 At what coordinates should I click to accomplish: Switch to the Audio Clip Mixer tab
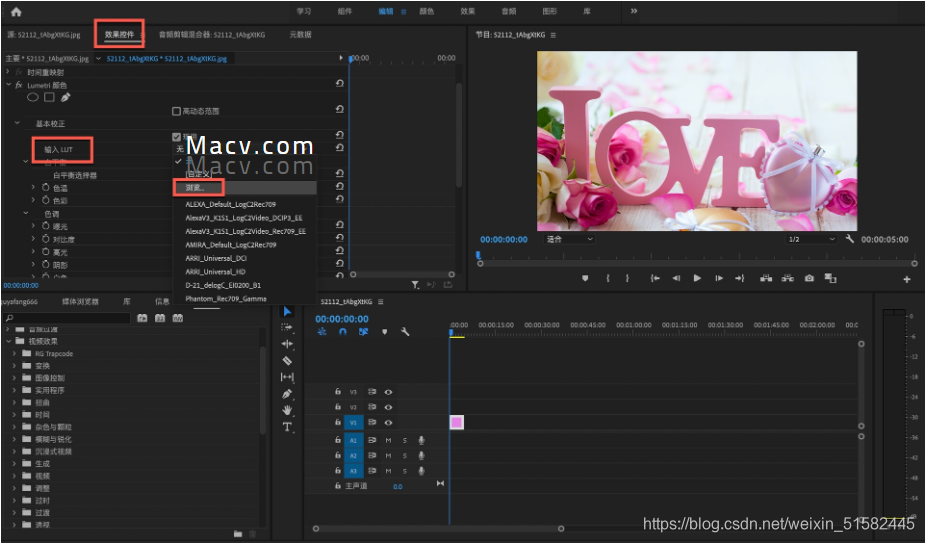[212, 35]
